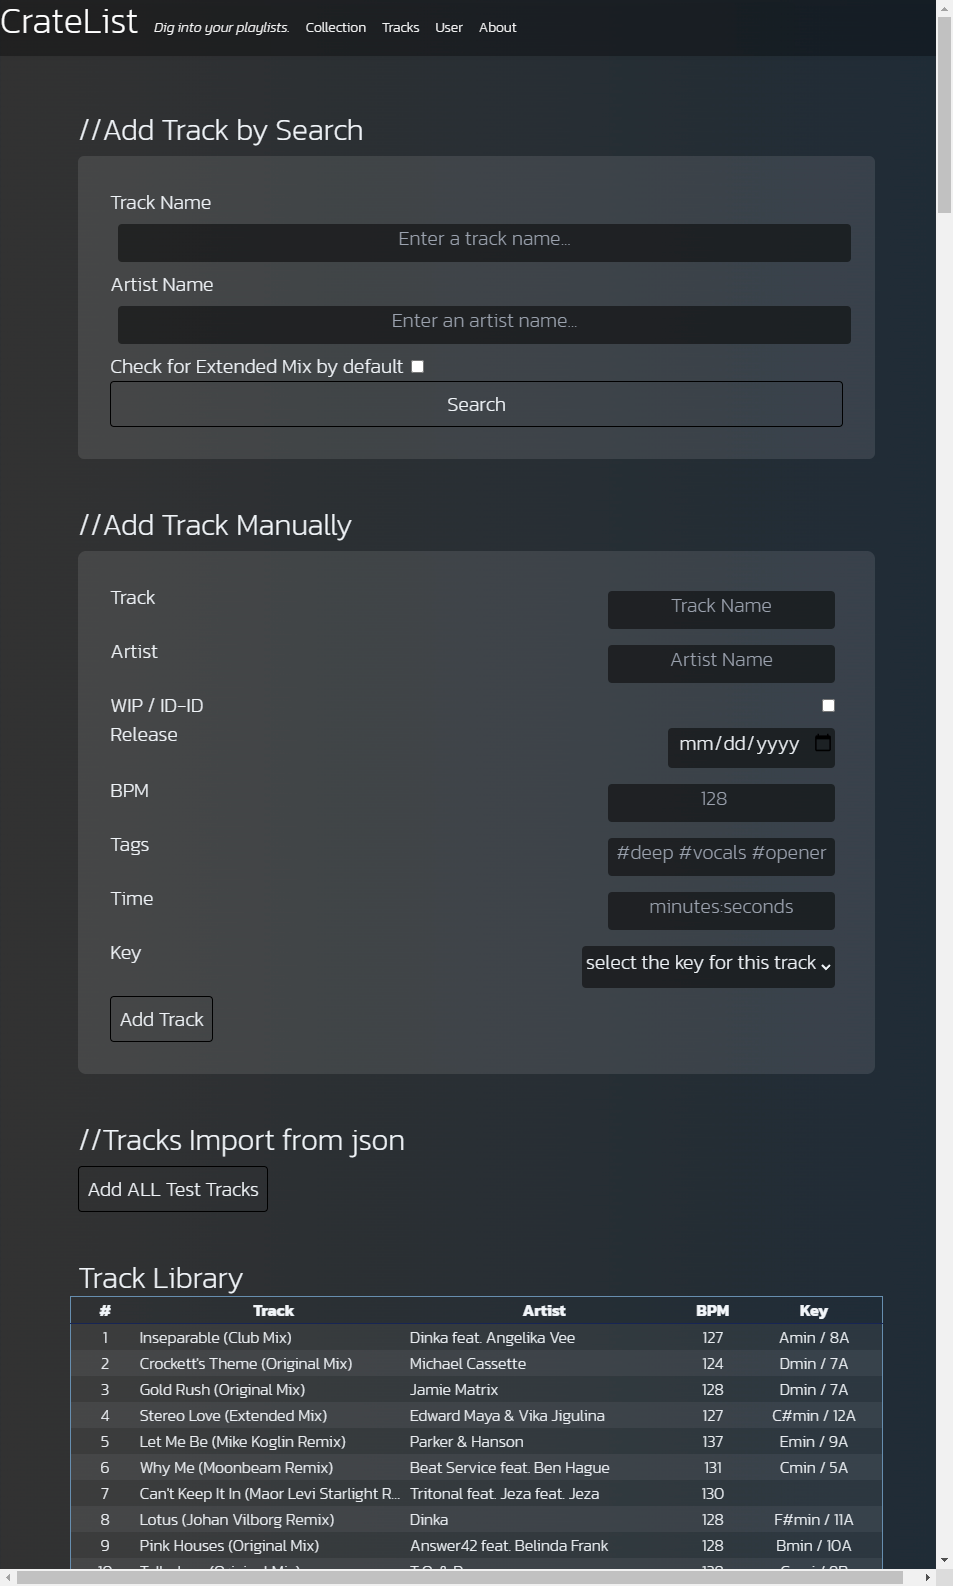Click key cell Emin / 9A
The width and height of the screenshot is (953, 1586).
click(x=813, y=1442)
